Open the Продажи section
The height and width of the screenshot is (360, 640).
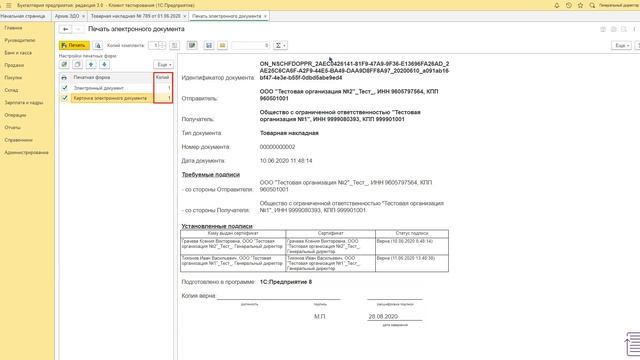point(14,65)
